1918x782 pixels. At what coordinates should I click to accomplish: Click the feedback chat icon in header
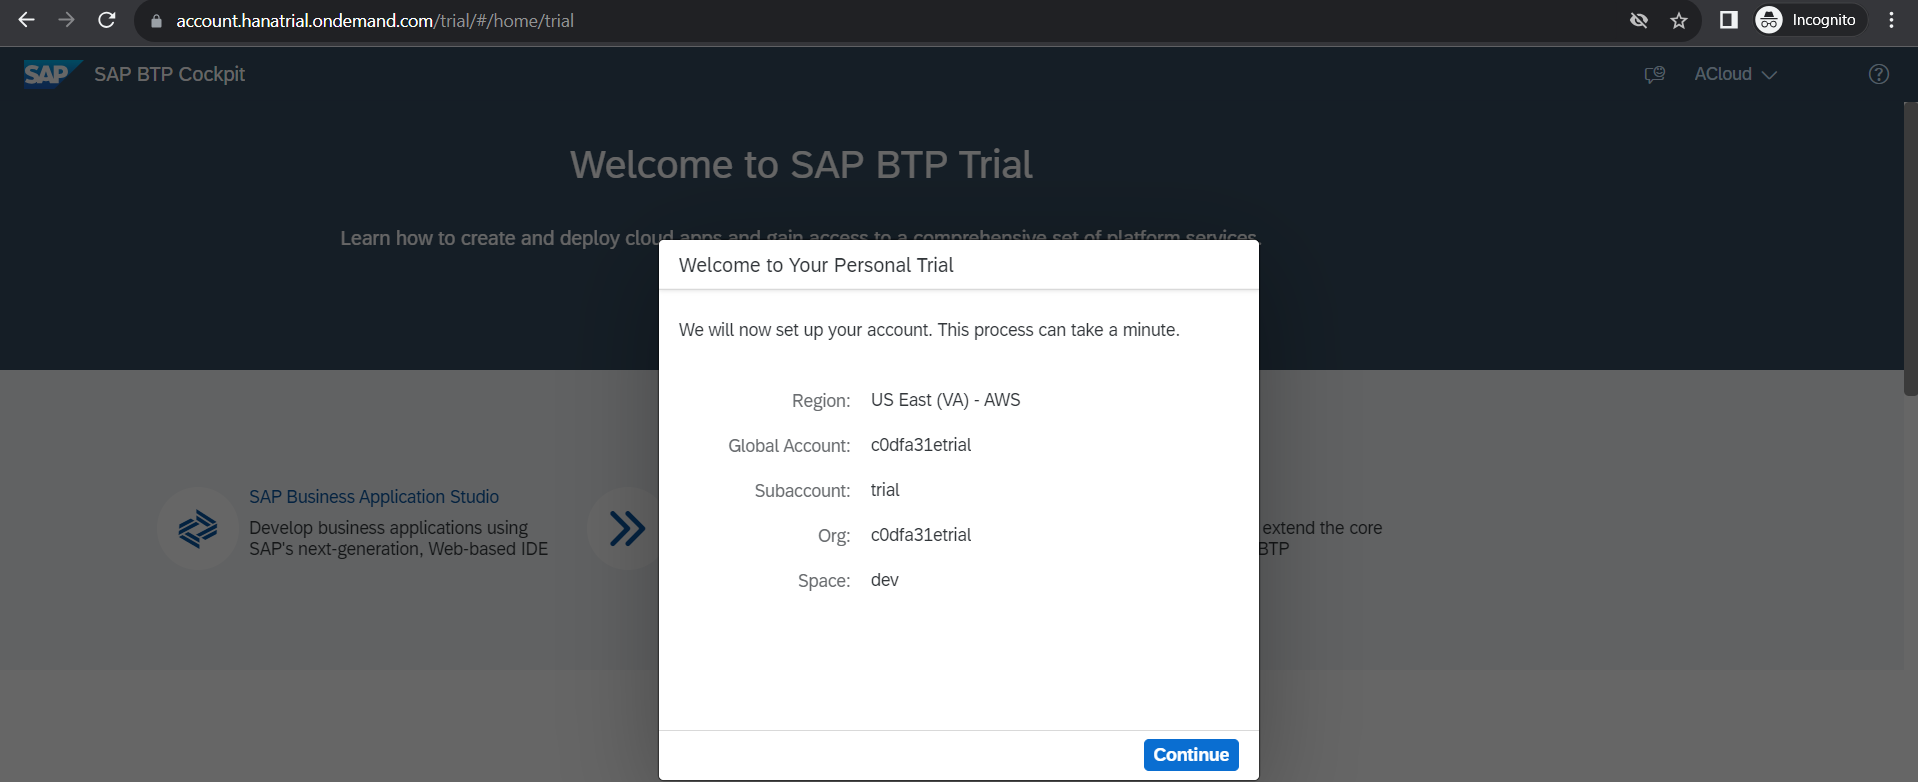tap(1654, 75)
